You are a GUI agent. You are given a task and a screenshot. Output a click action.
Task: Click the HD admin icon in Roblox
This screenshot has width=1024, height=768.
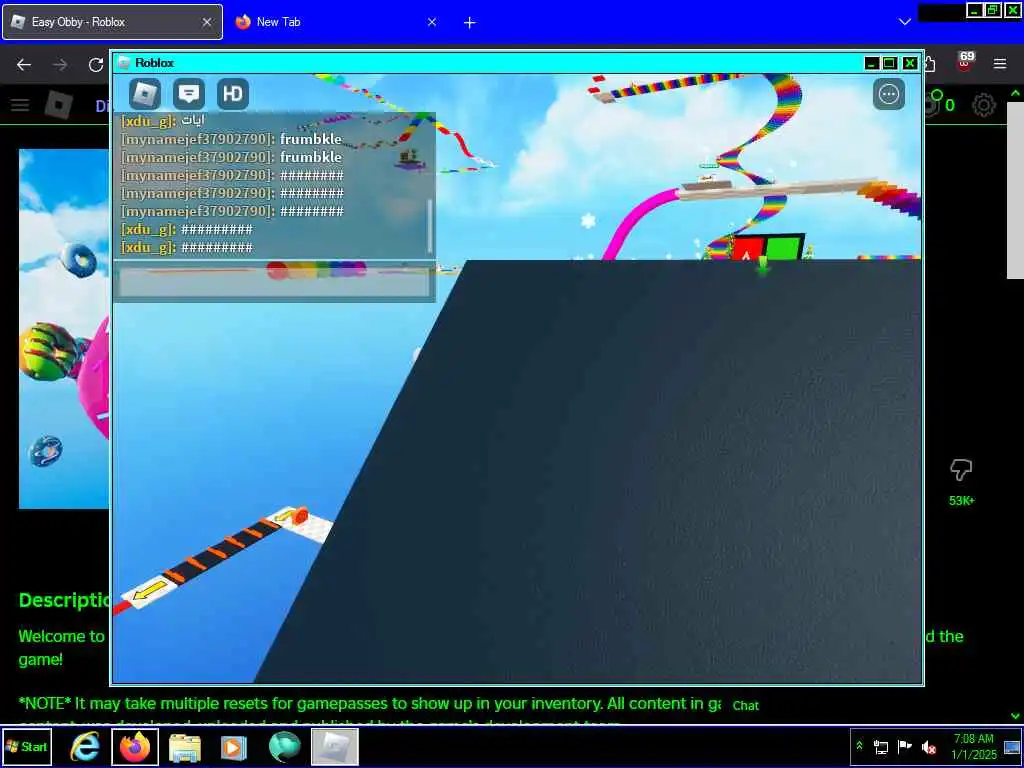(233, 93)
